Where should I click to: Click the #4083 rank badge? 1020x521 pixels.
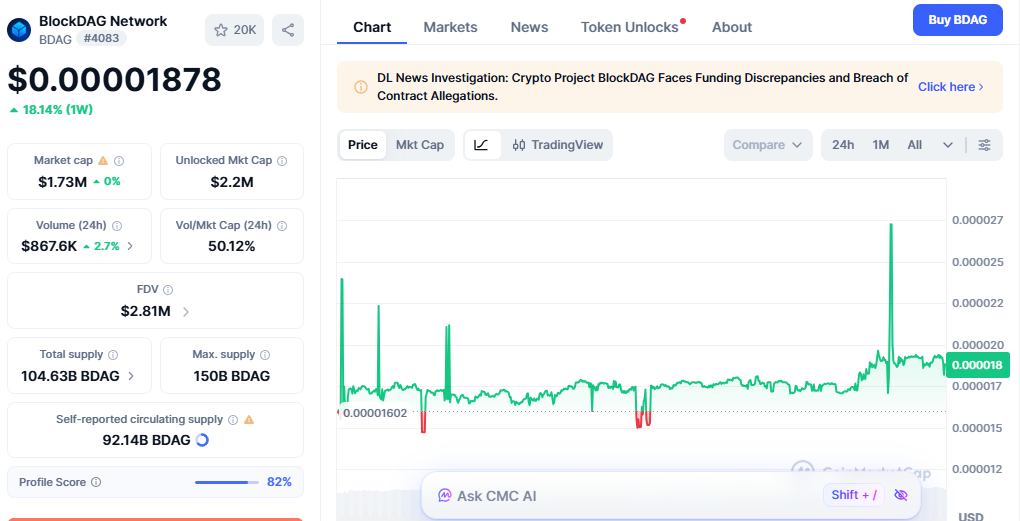tap(101, 38)
